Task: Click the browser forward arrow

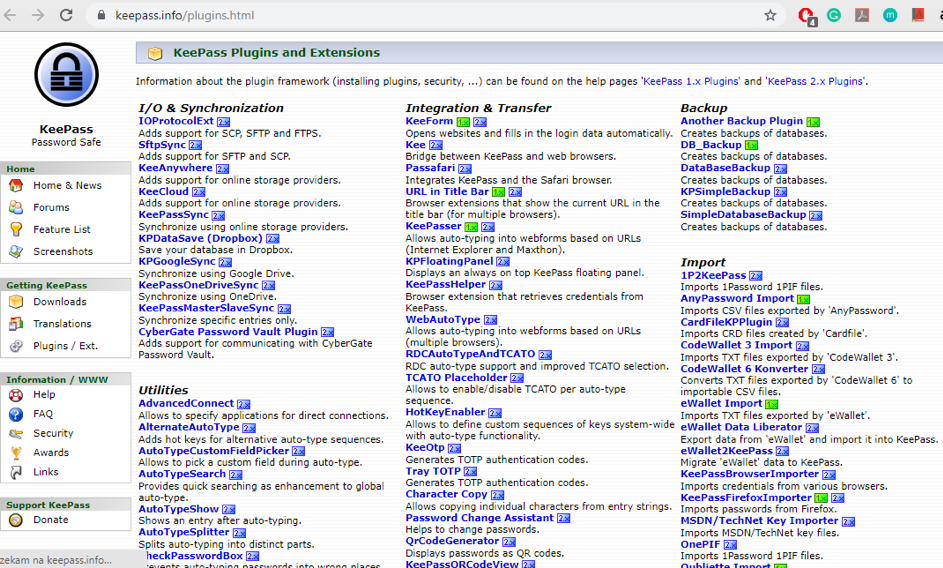Action: (38, 15)
